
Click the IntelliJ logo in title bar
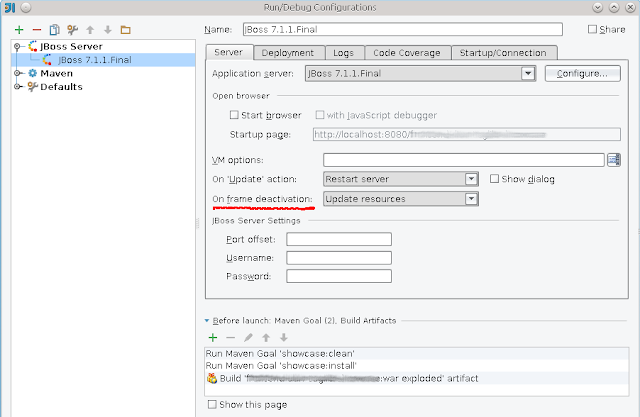[x=9, y=7]
